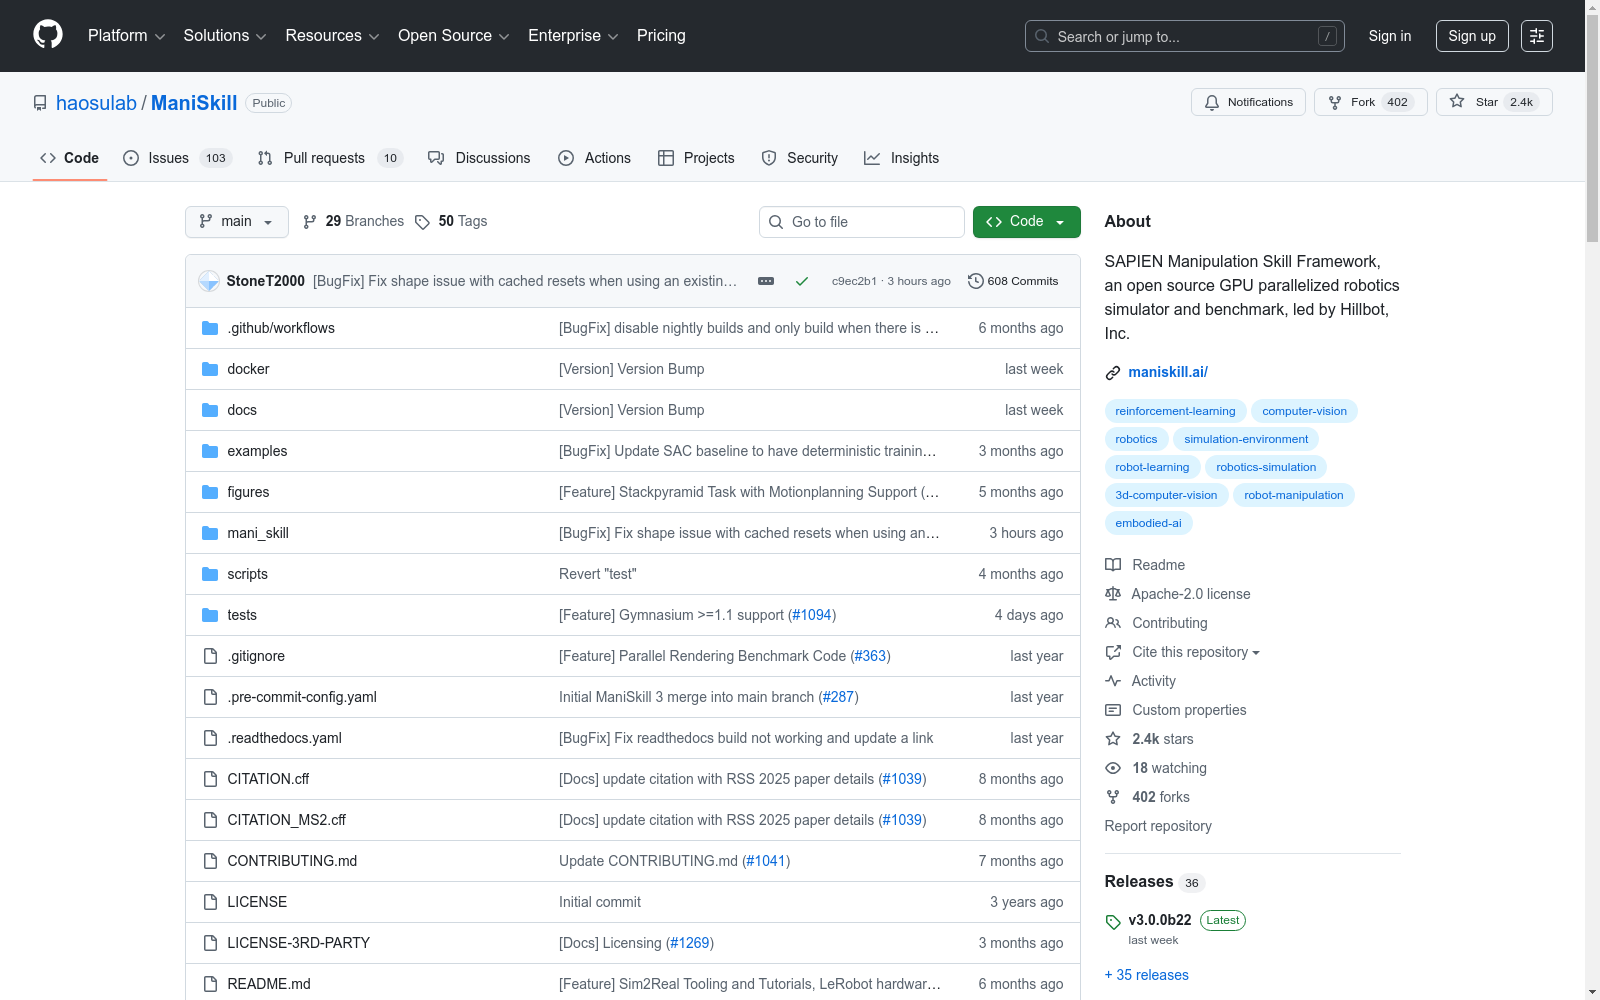View the 608 Commits history

coord(1013,281)
